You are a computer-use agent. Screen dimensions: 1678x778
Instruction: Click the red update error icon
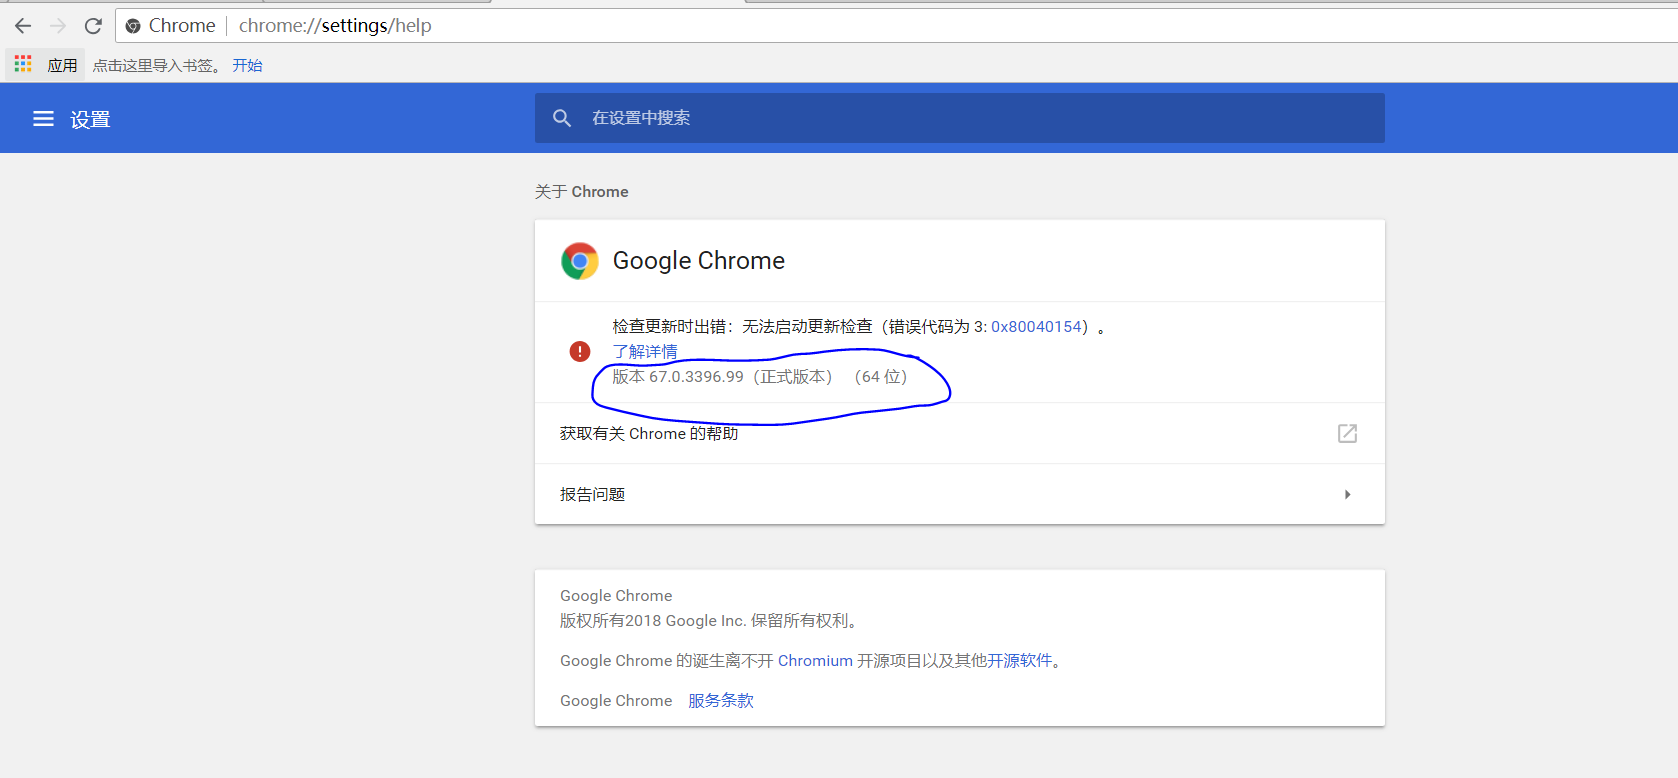pos(580,351)
